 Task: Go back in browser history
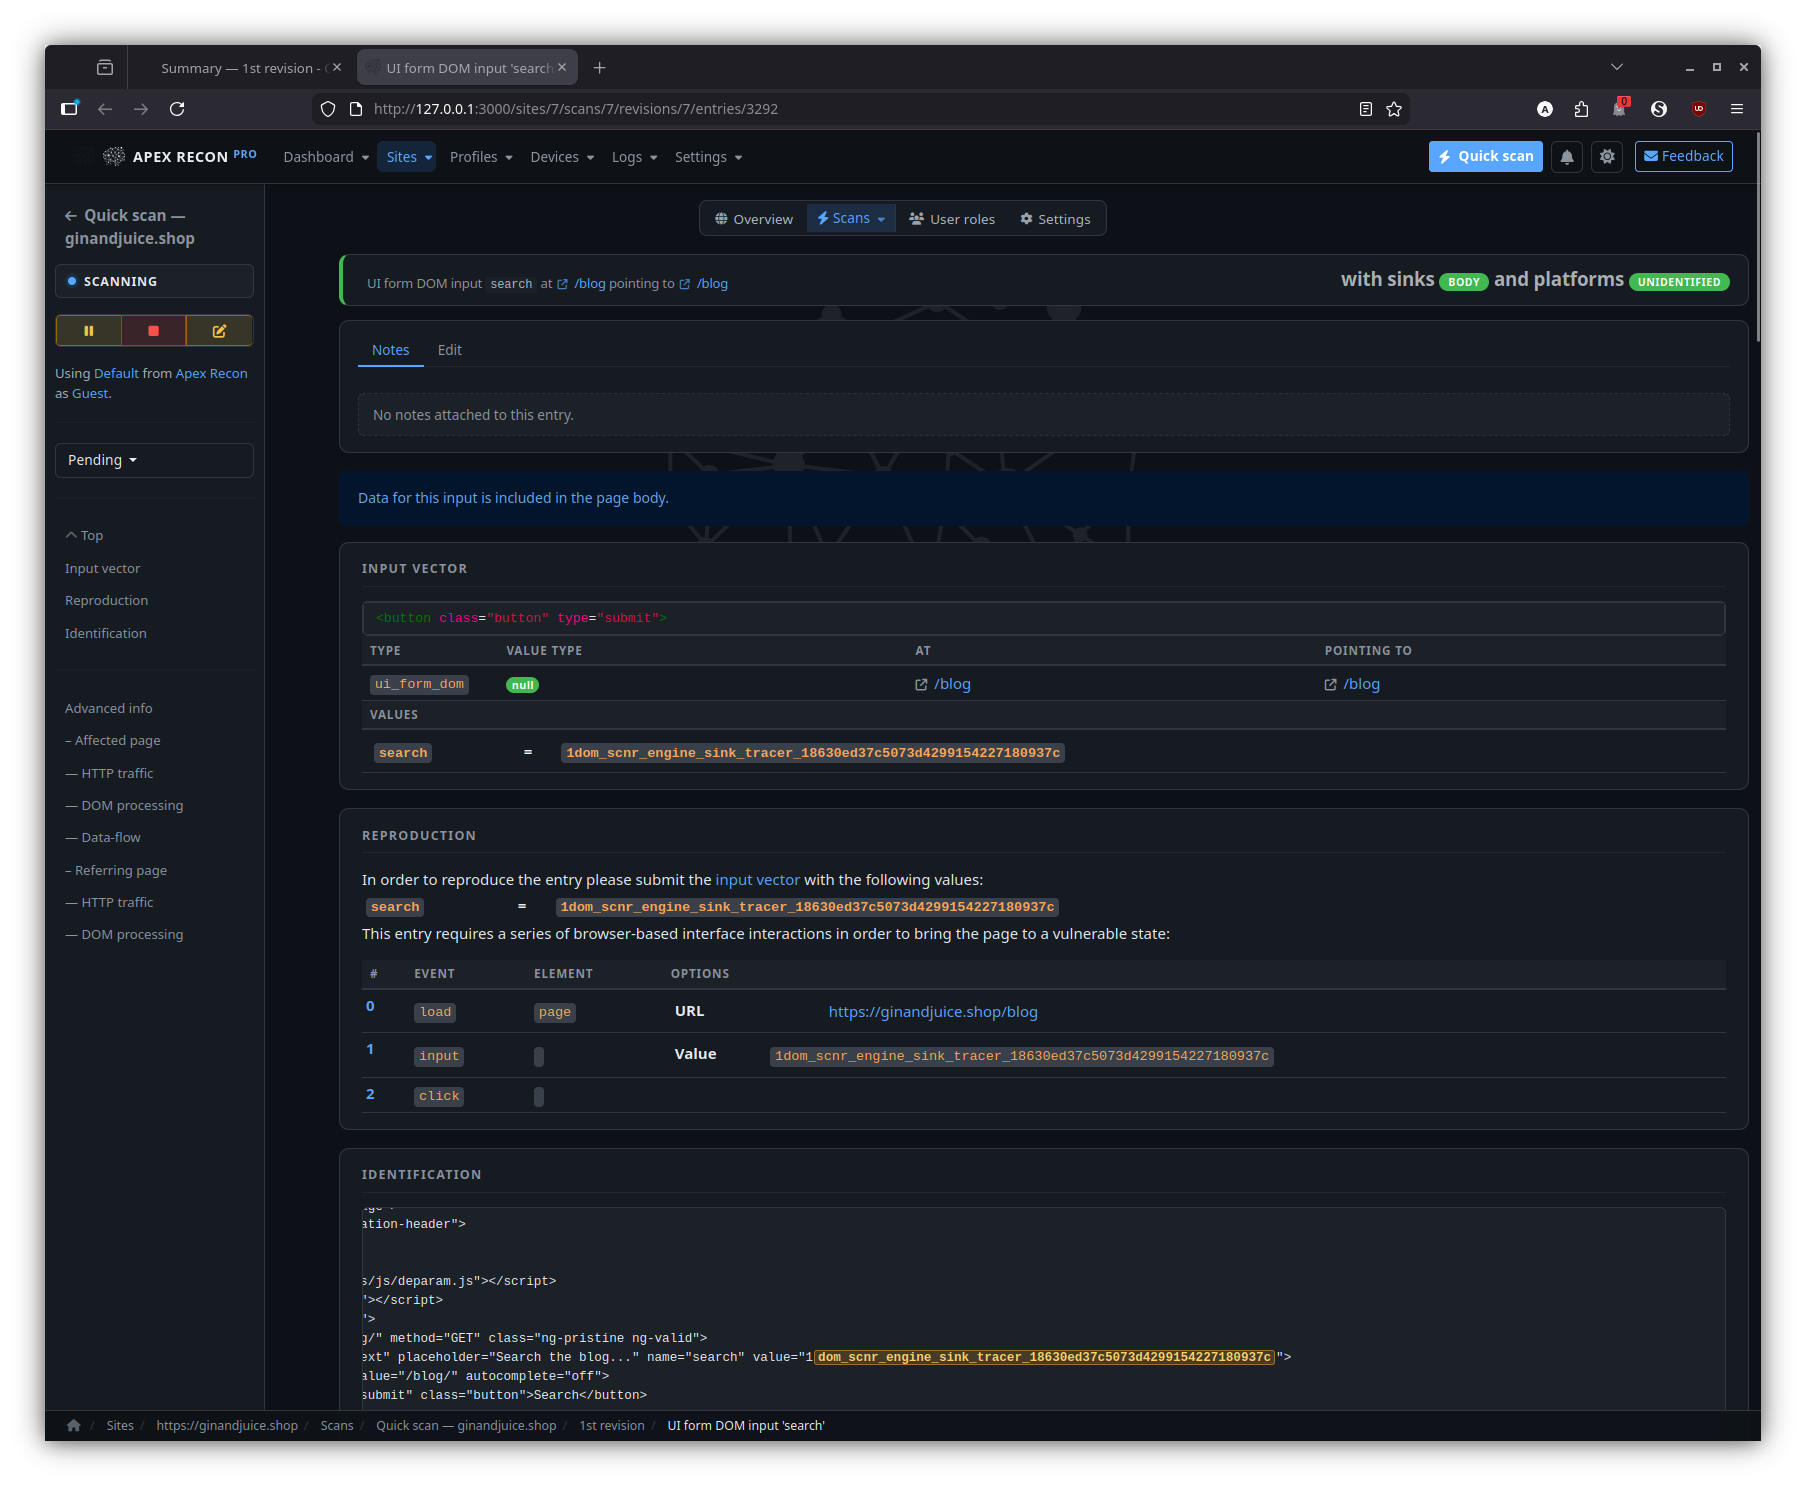click(x=105, y=109)
